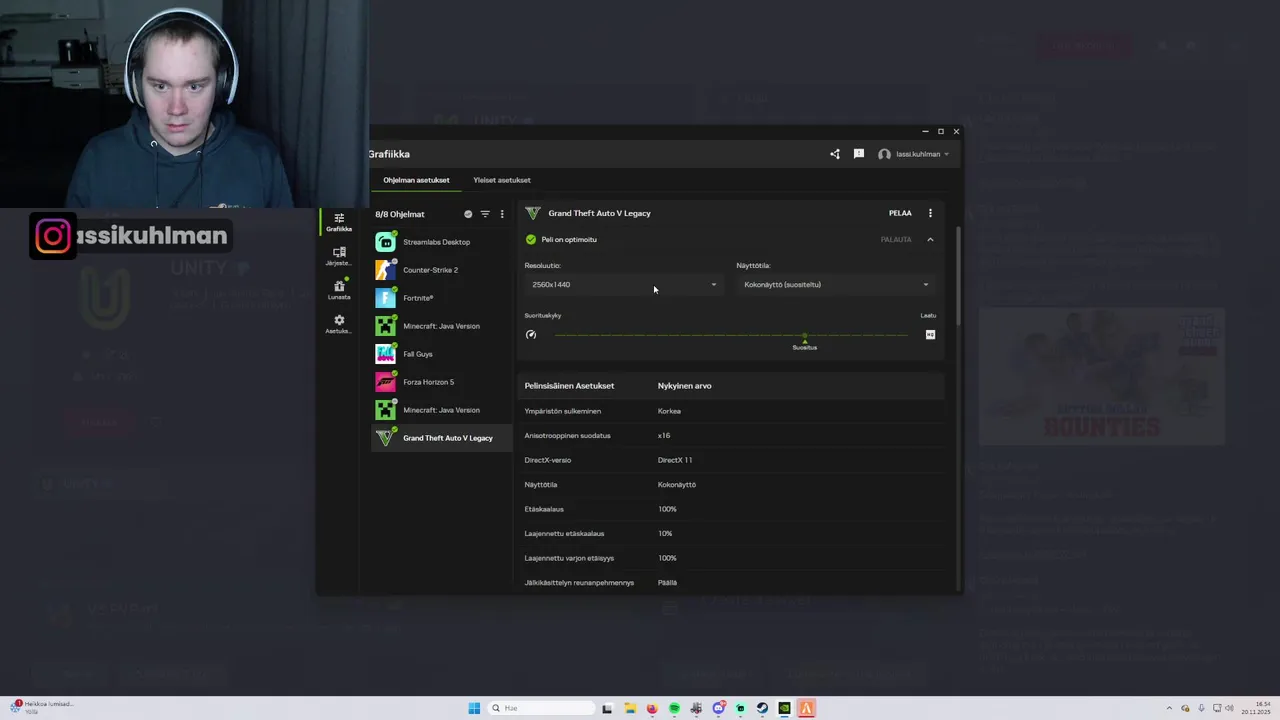The image size is (1280, 720).
Task: Collapse the optimization panel with the chevron
Action: click(x=930, y=240)
